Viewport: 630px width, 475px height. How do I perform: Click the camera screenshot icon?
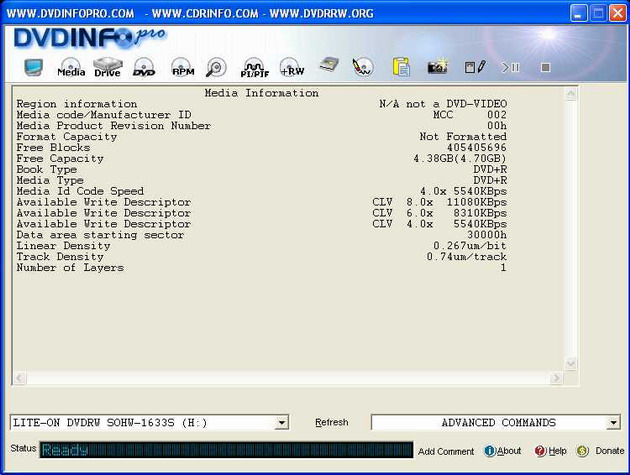point(438,67)
